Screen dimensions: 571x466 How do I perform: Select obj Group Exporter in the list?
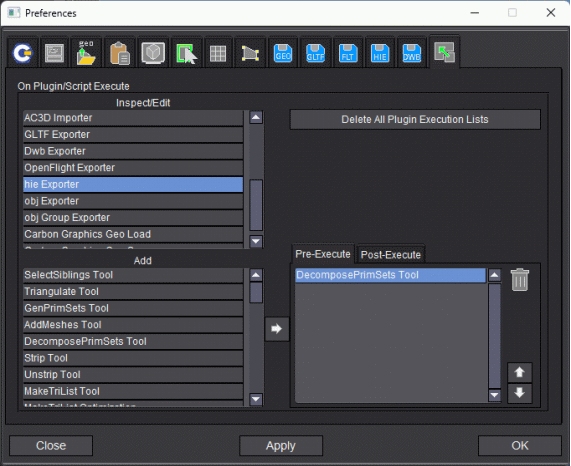133,217
